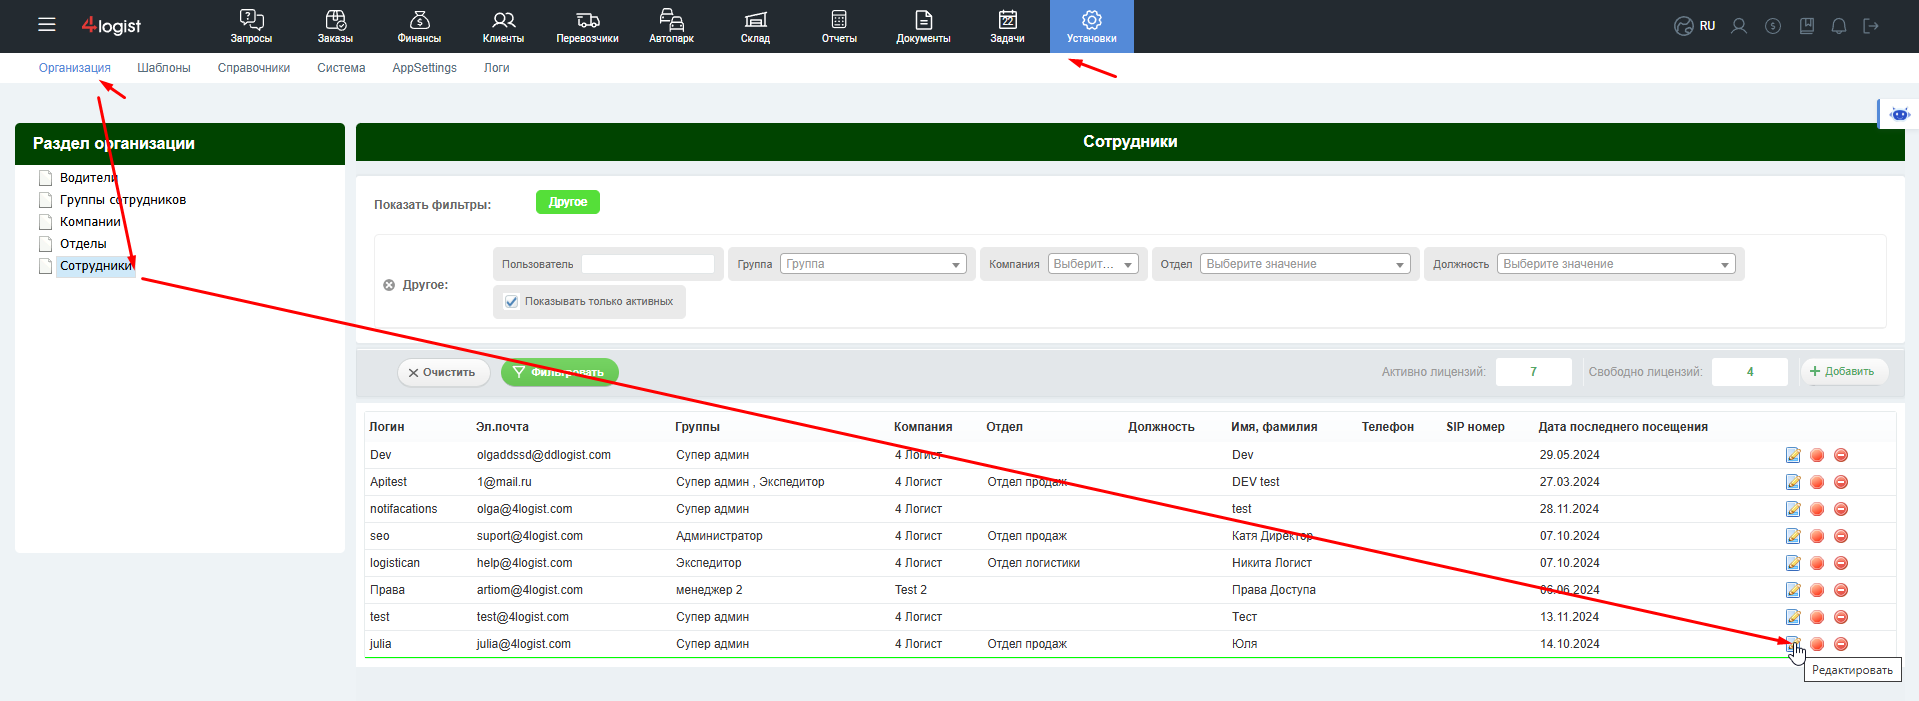Open the Группа dropdown filter
1919x701 pixels.
click(873, 264)
